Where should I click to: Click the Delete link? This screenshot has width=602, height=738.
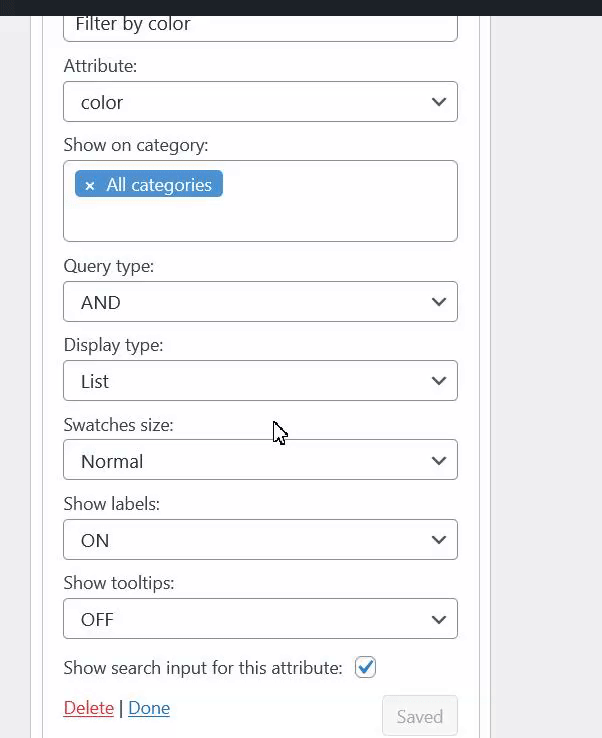(x=88, y=708)
